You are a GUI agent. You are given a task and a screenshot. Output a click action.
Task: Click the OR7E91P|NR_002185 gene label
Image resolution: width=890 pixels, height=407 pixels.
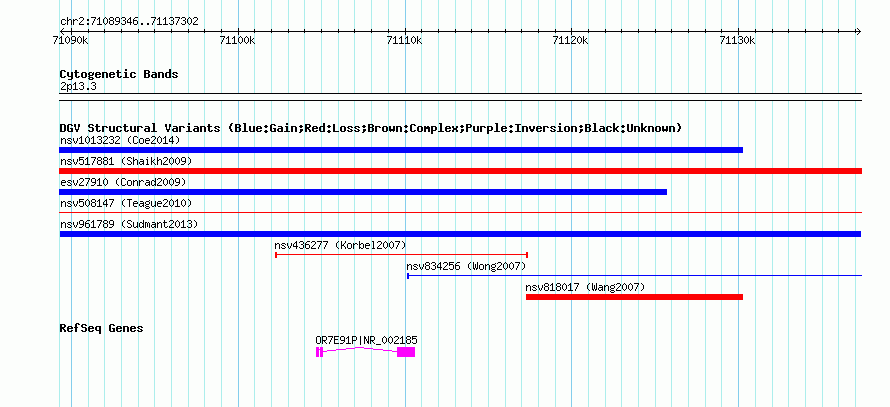pyautogui.click(x=366, y=340)
